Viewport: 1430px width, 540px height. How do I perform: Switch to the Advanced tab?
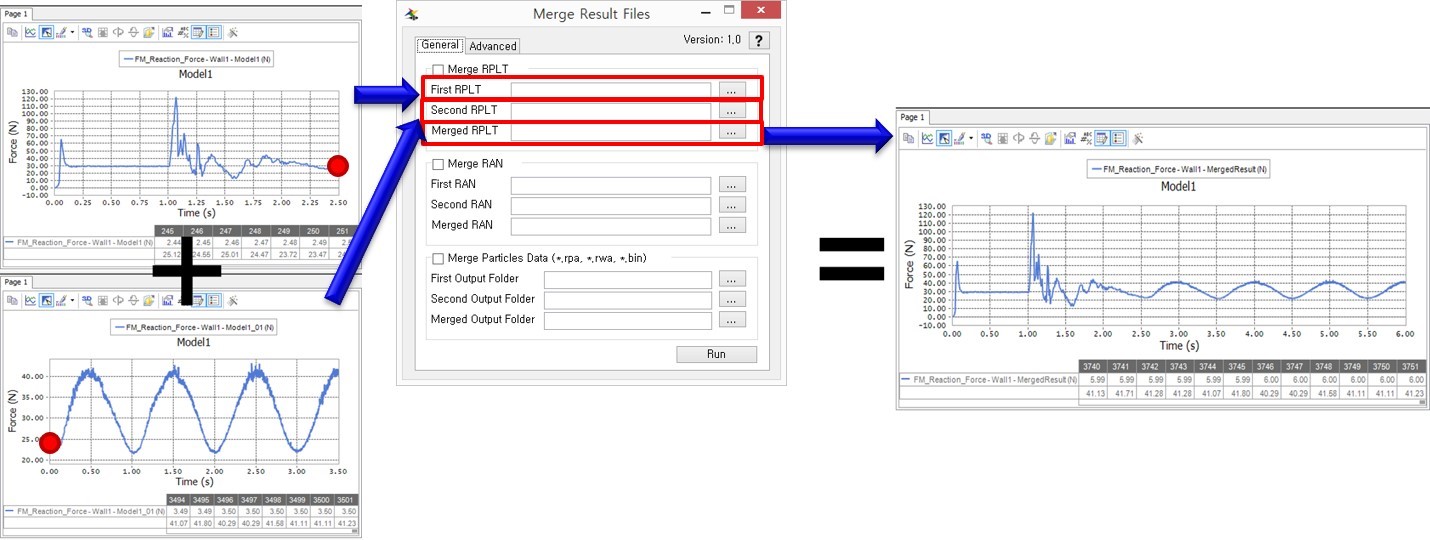(x=492, y=46)
